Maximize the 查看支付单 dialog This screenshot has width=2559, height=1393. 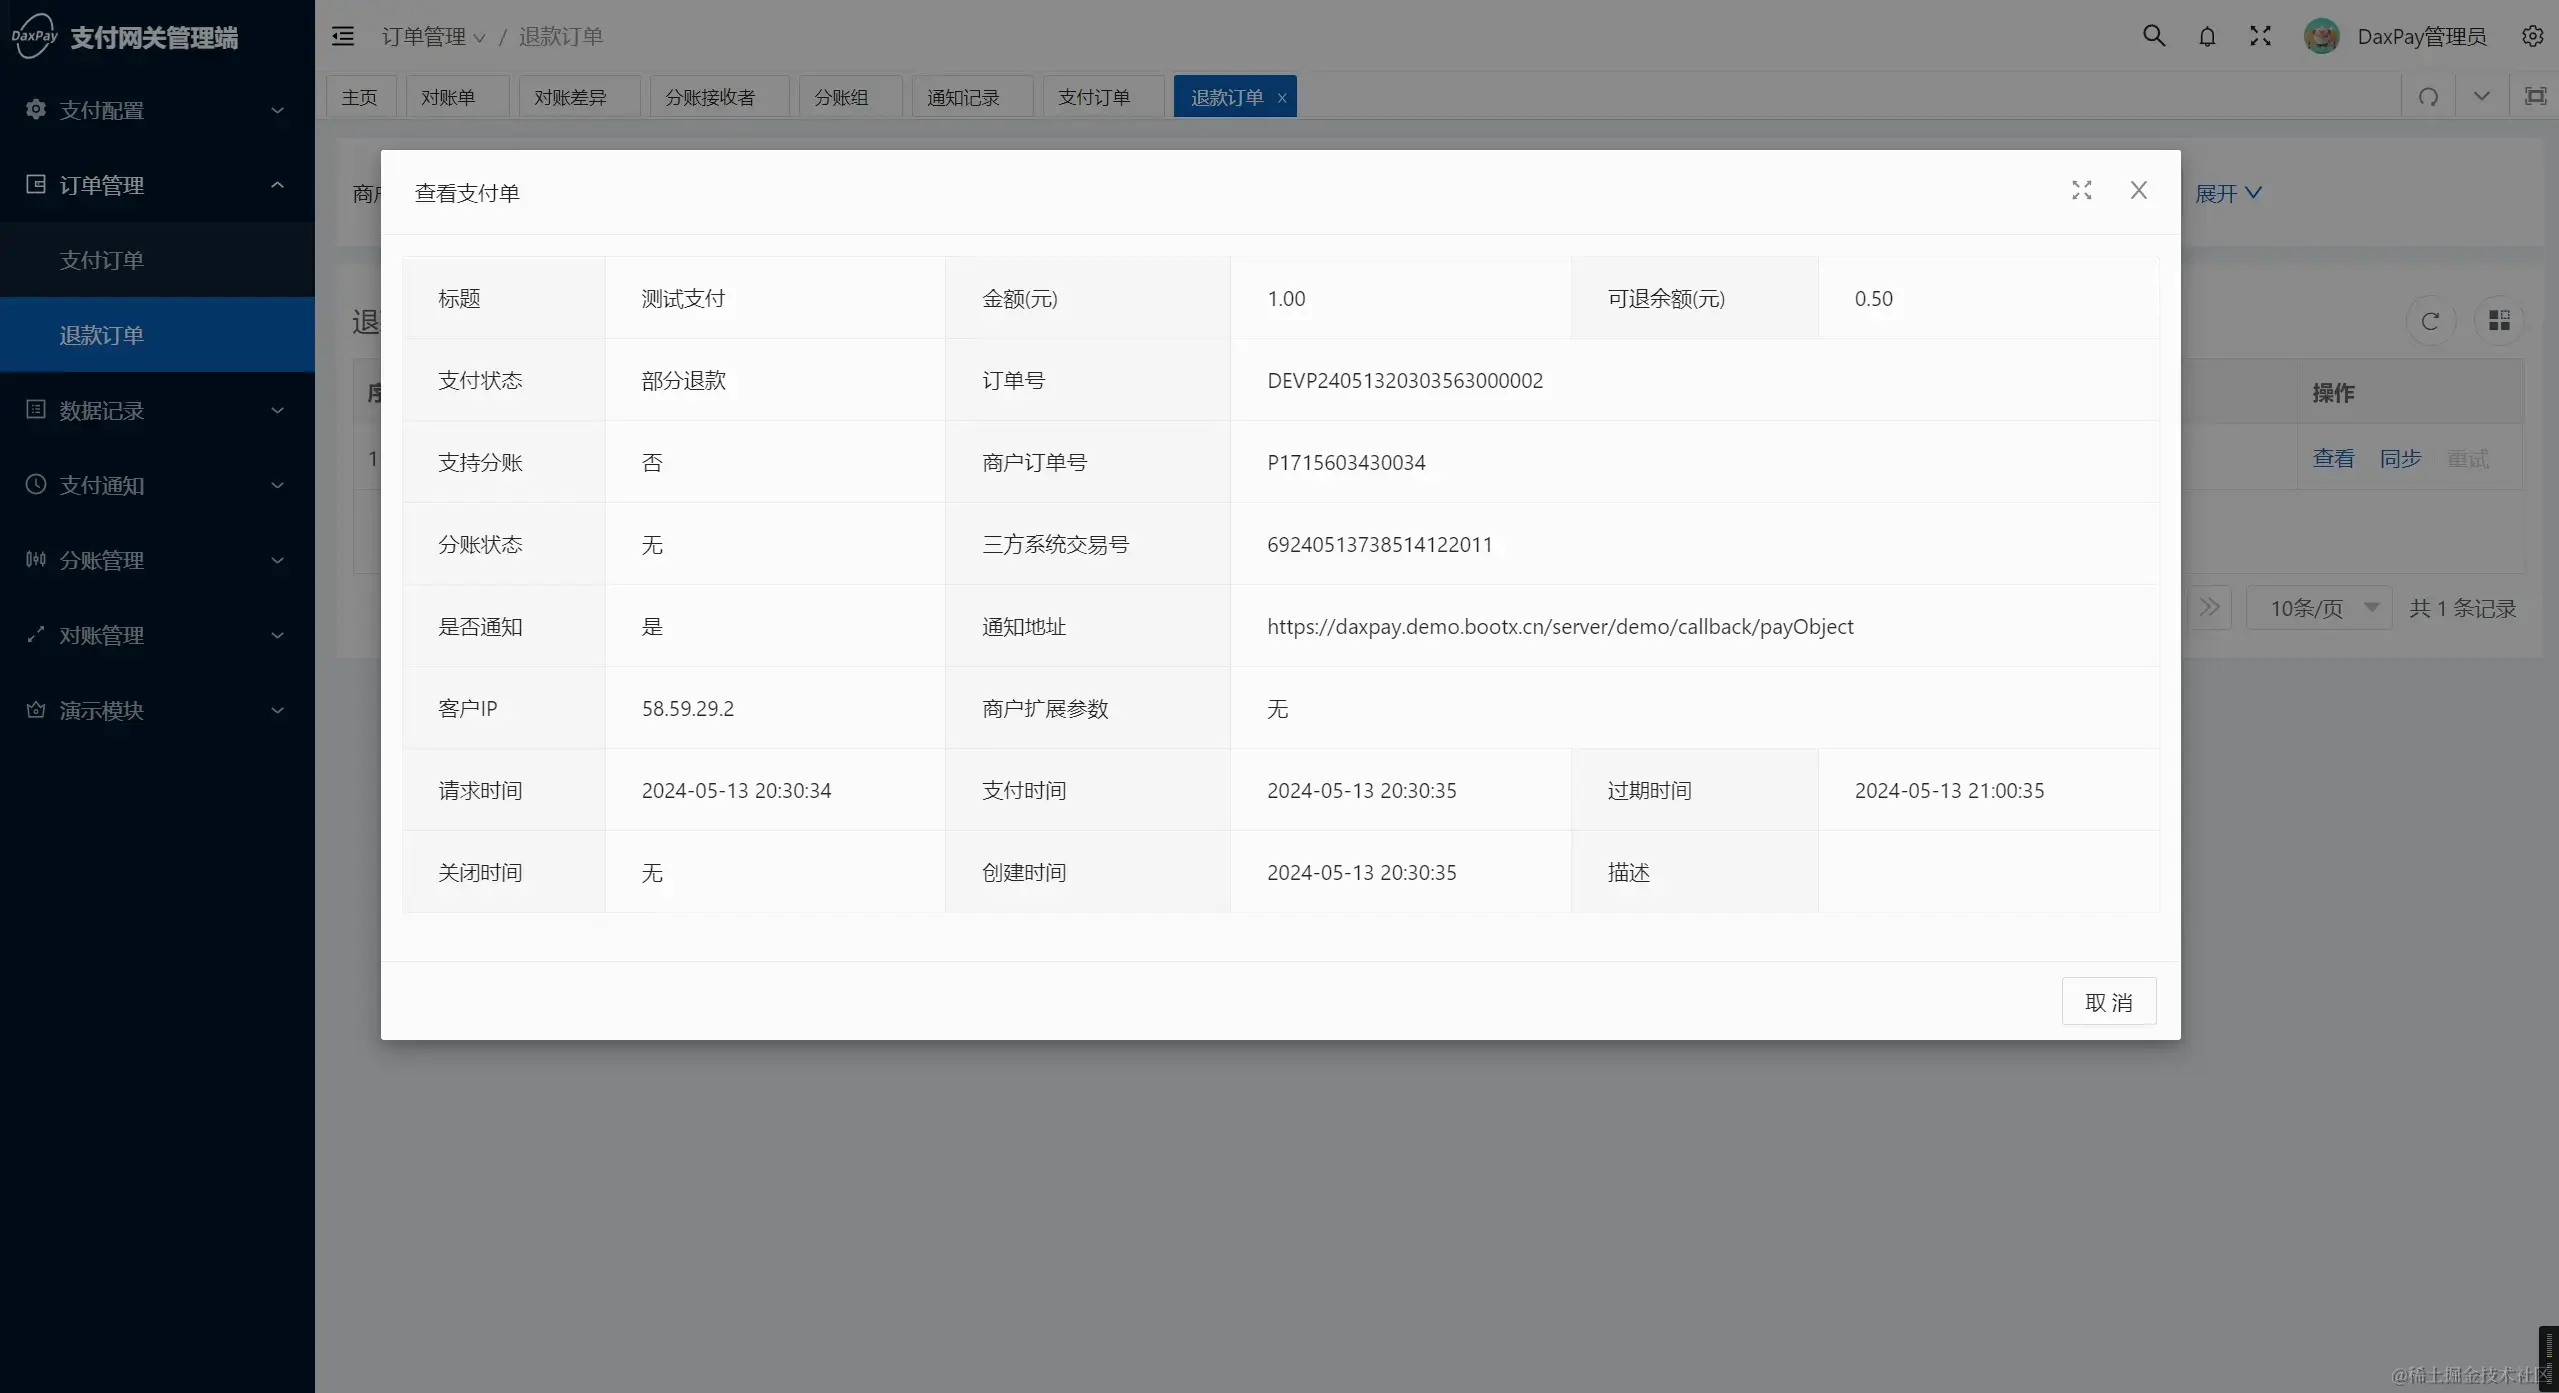(x=2081, y=190)
